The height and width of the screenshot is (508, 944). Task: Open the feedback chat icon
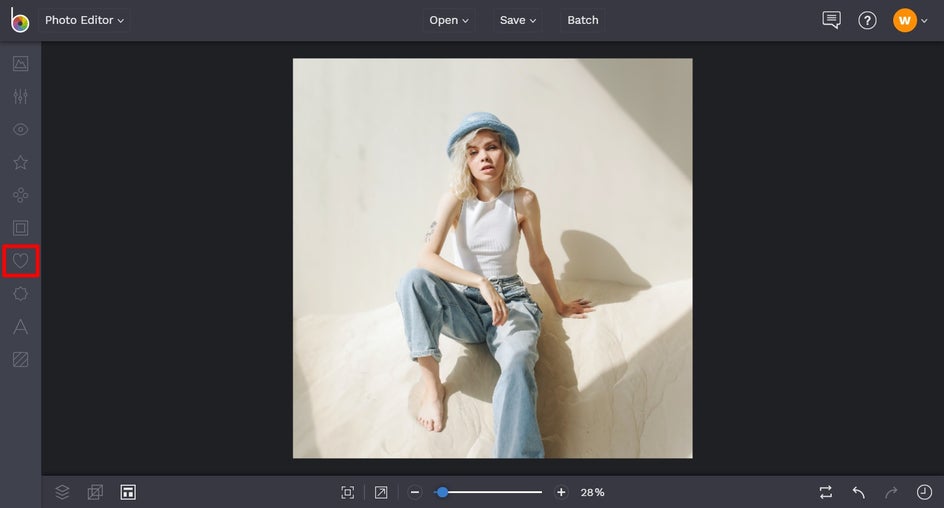831,20
